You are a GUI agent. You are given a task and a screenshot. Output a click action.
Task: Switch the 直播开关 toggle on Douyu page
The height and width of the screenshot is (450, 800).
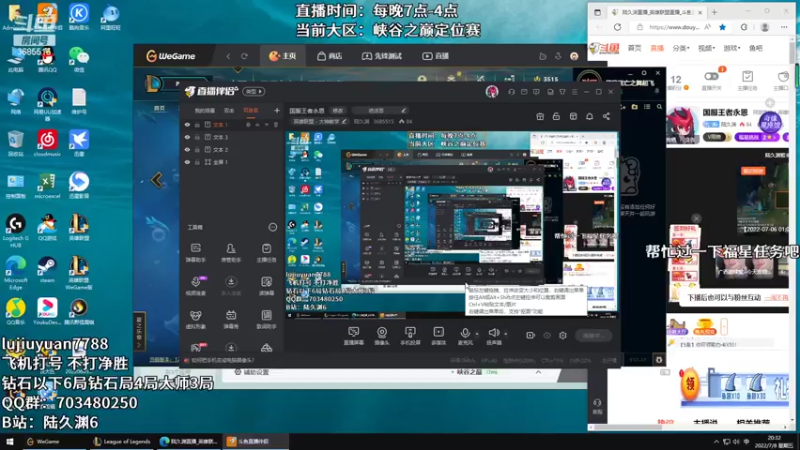tap(711, 77)
